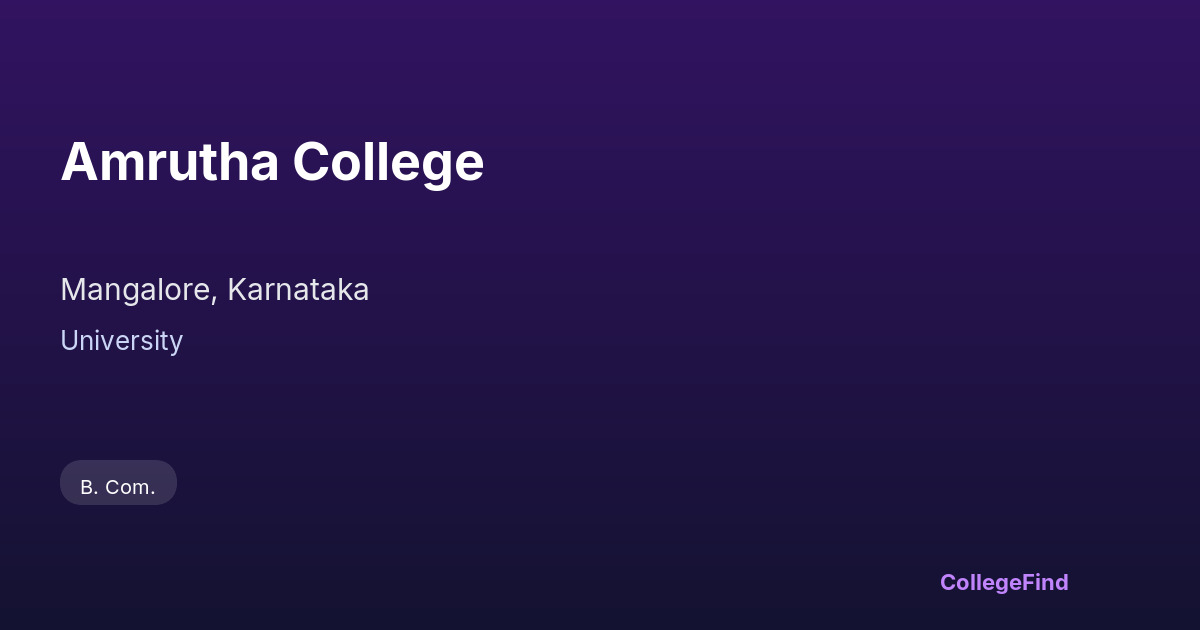Click the word "College" in the heading
The height and width of the screenshot is (630, 1200).
388,162
